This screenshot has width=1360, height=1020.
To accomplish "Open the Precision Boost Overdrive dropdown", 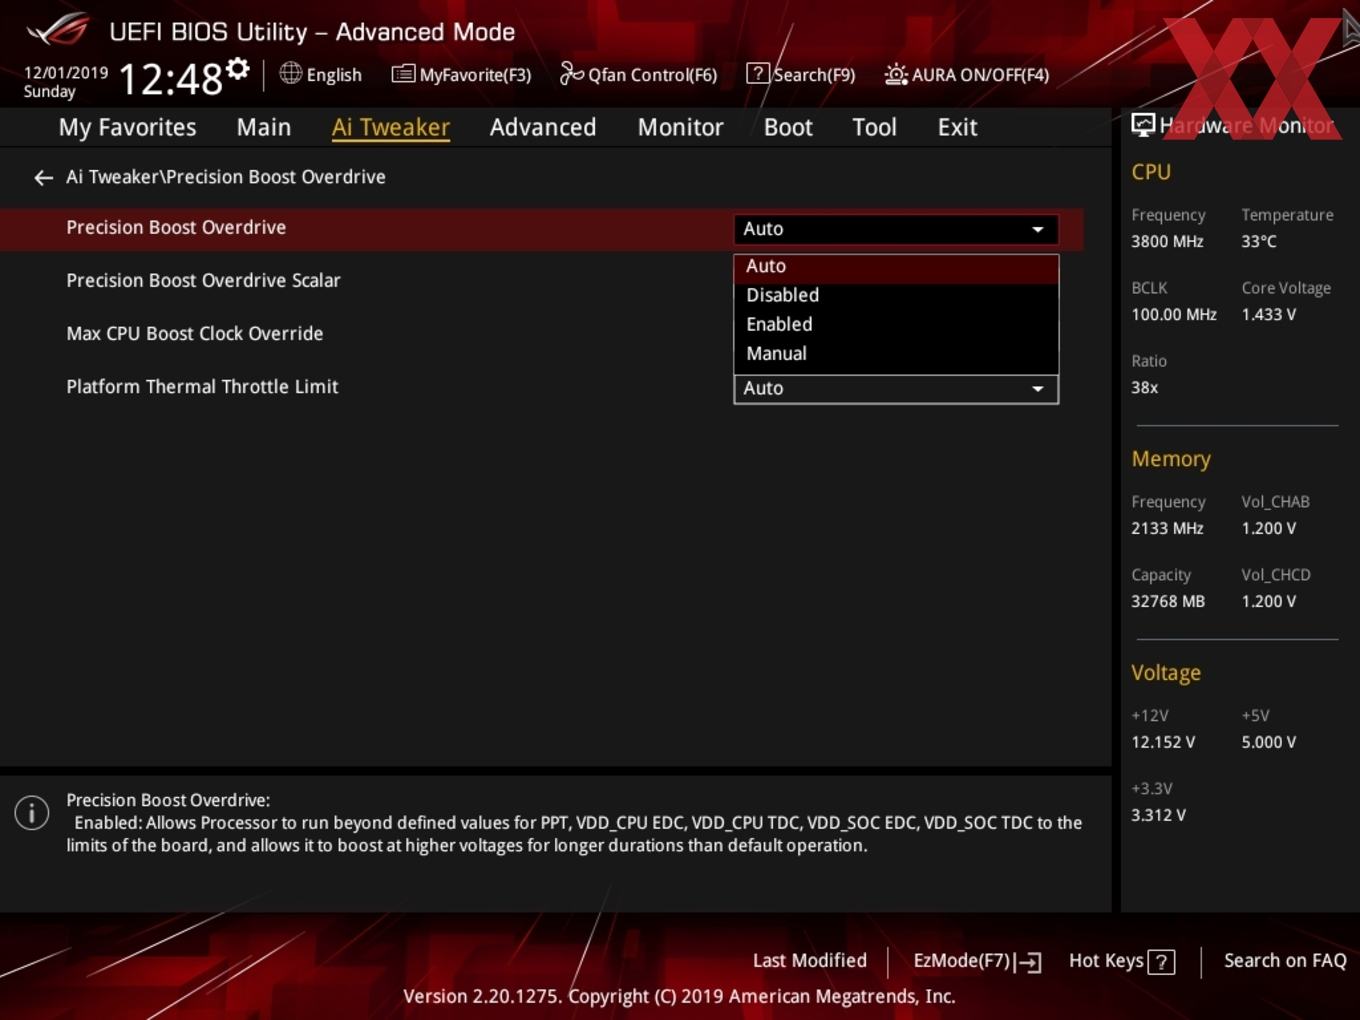I will click(x=896, y=229).
